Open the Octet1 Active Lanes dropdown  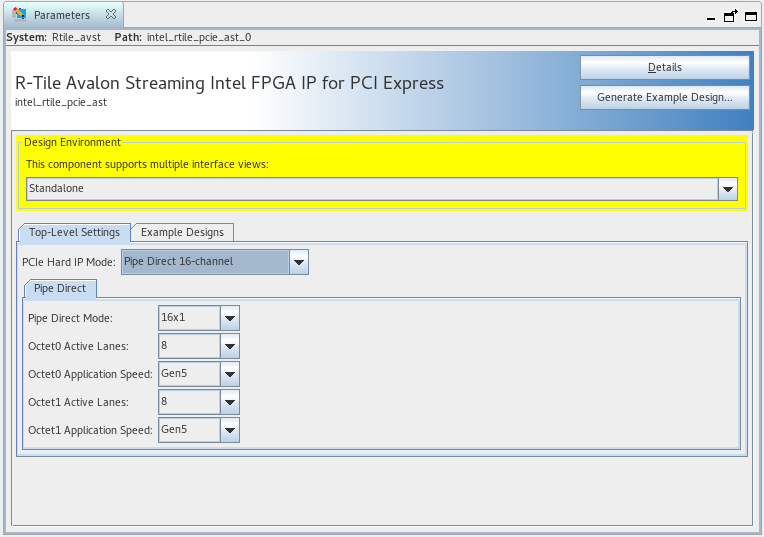tap(230, 402)
